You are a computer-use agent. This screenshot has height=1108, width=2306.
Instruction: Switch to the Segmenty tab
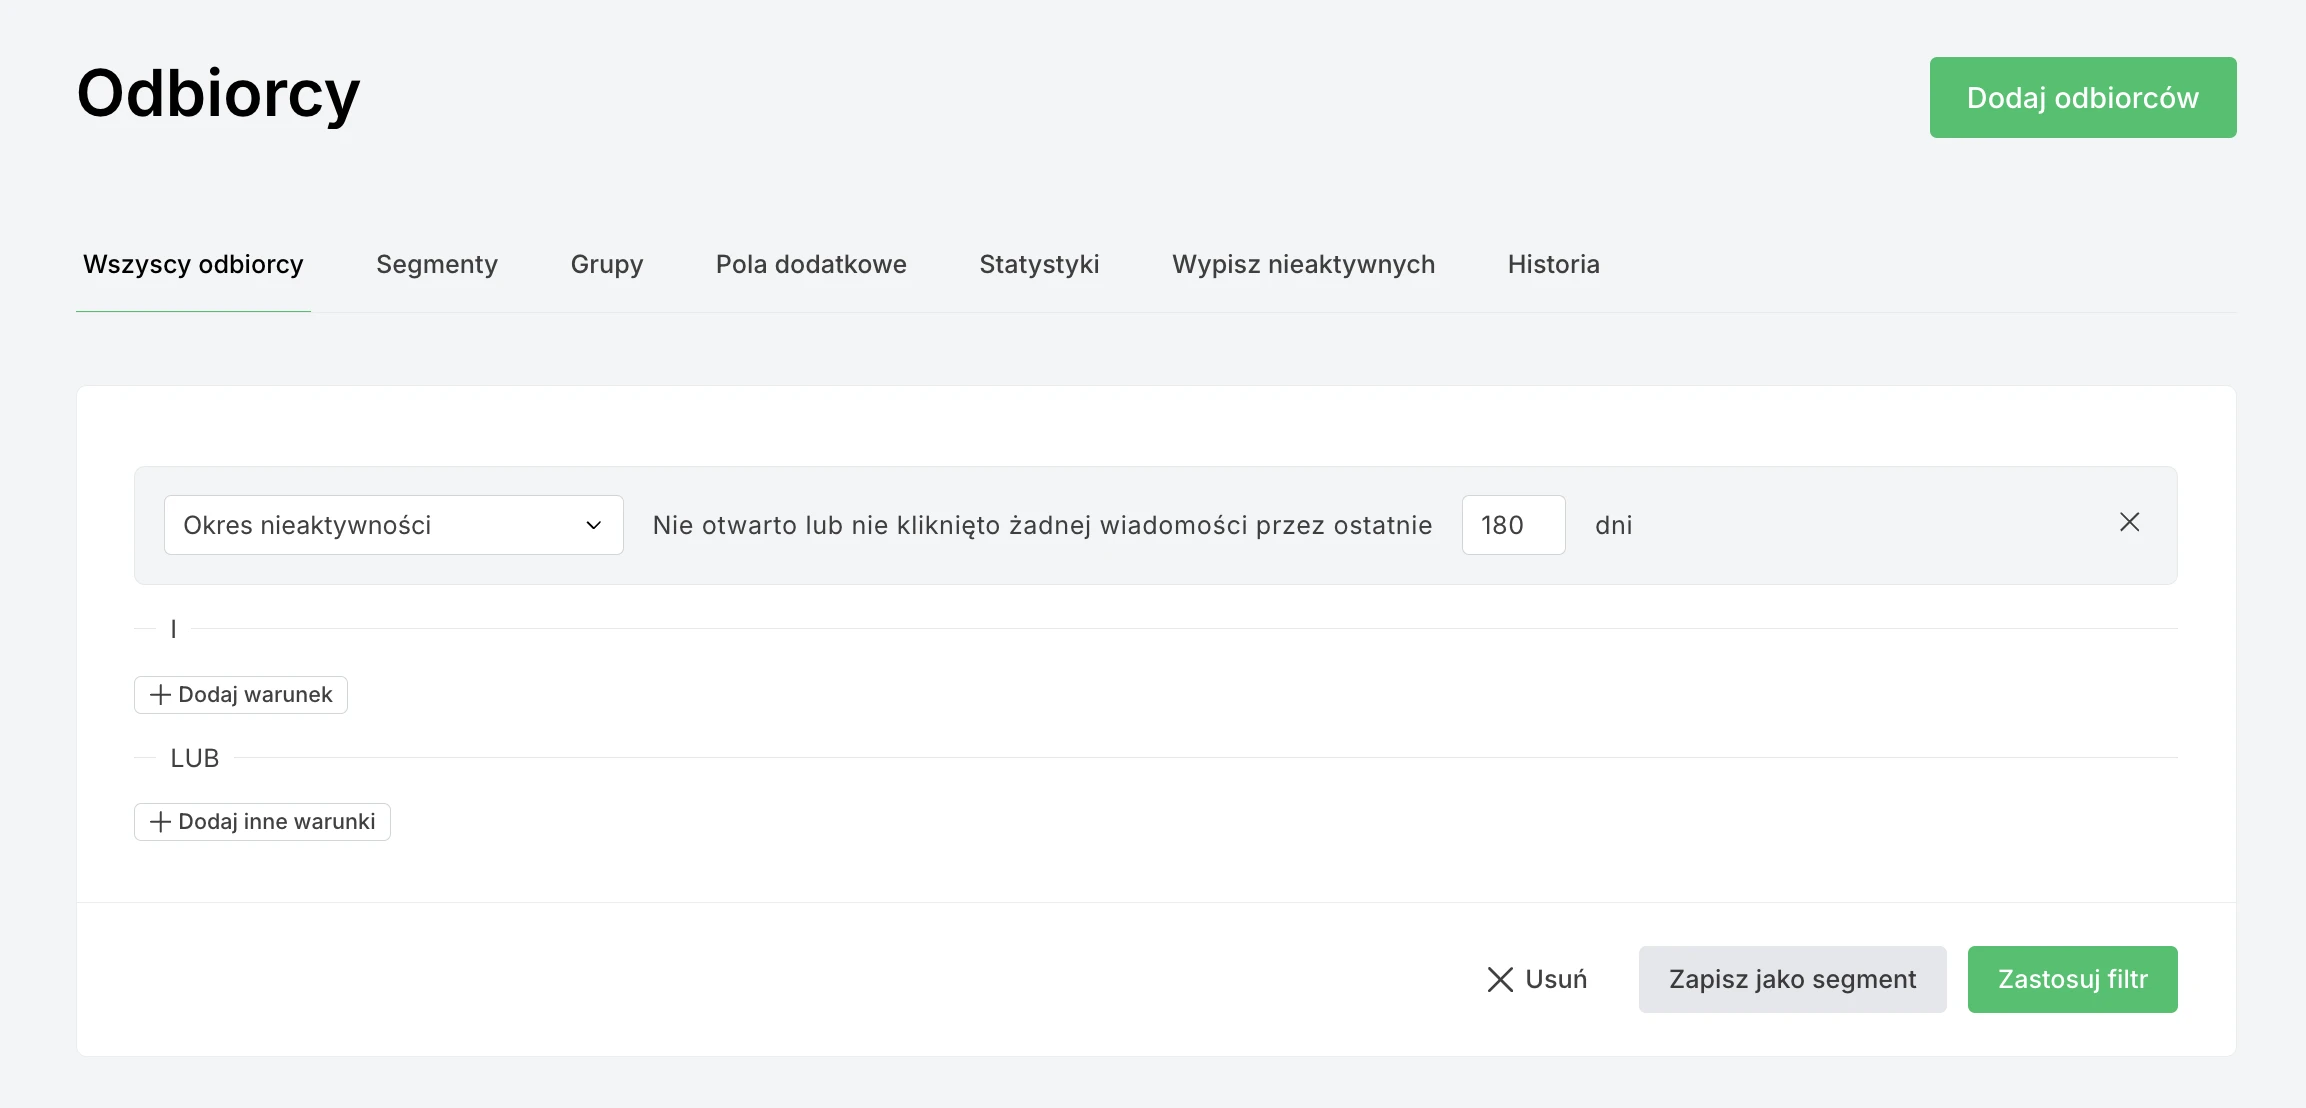[437, 264]
